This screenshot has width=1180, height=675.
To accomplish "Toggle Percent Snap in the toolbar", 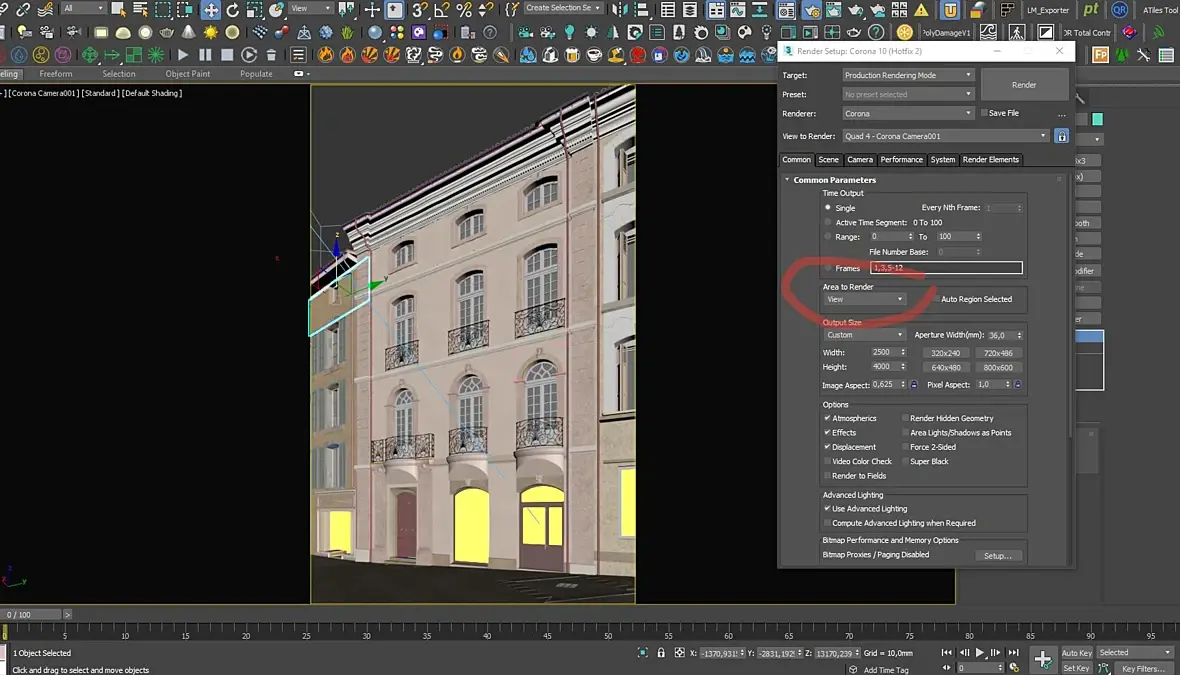I will 463,10.
